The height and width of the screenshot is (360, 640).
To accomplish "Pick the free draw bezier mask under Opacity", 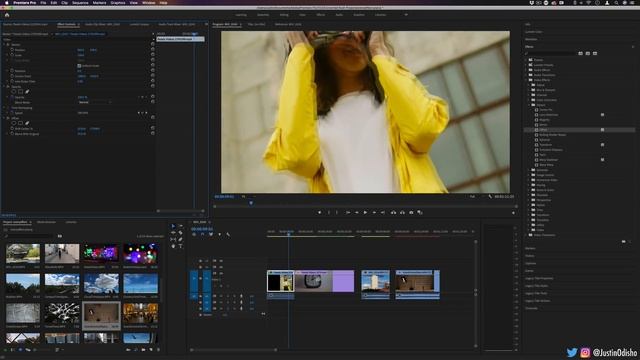I will pyautogui.click(x=27, y=92).
